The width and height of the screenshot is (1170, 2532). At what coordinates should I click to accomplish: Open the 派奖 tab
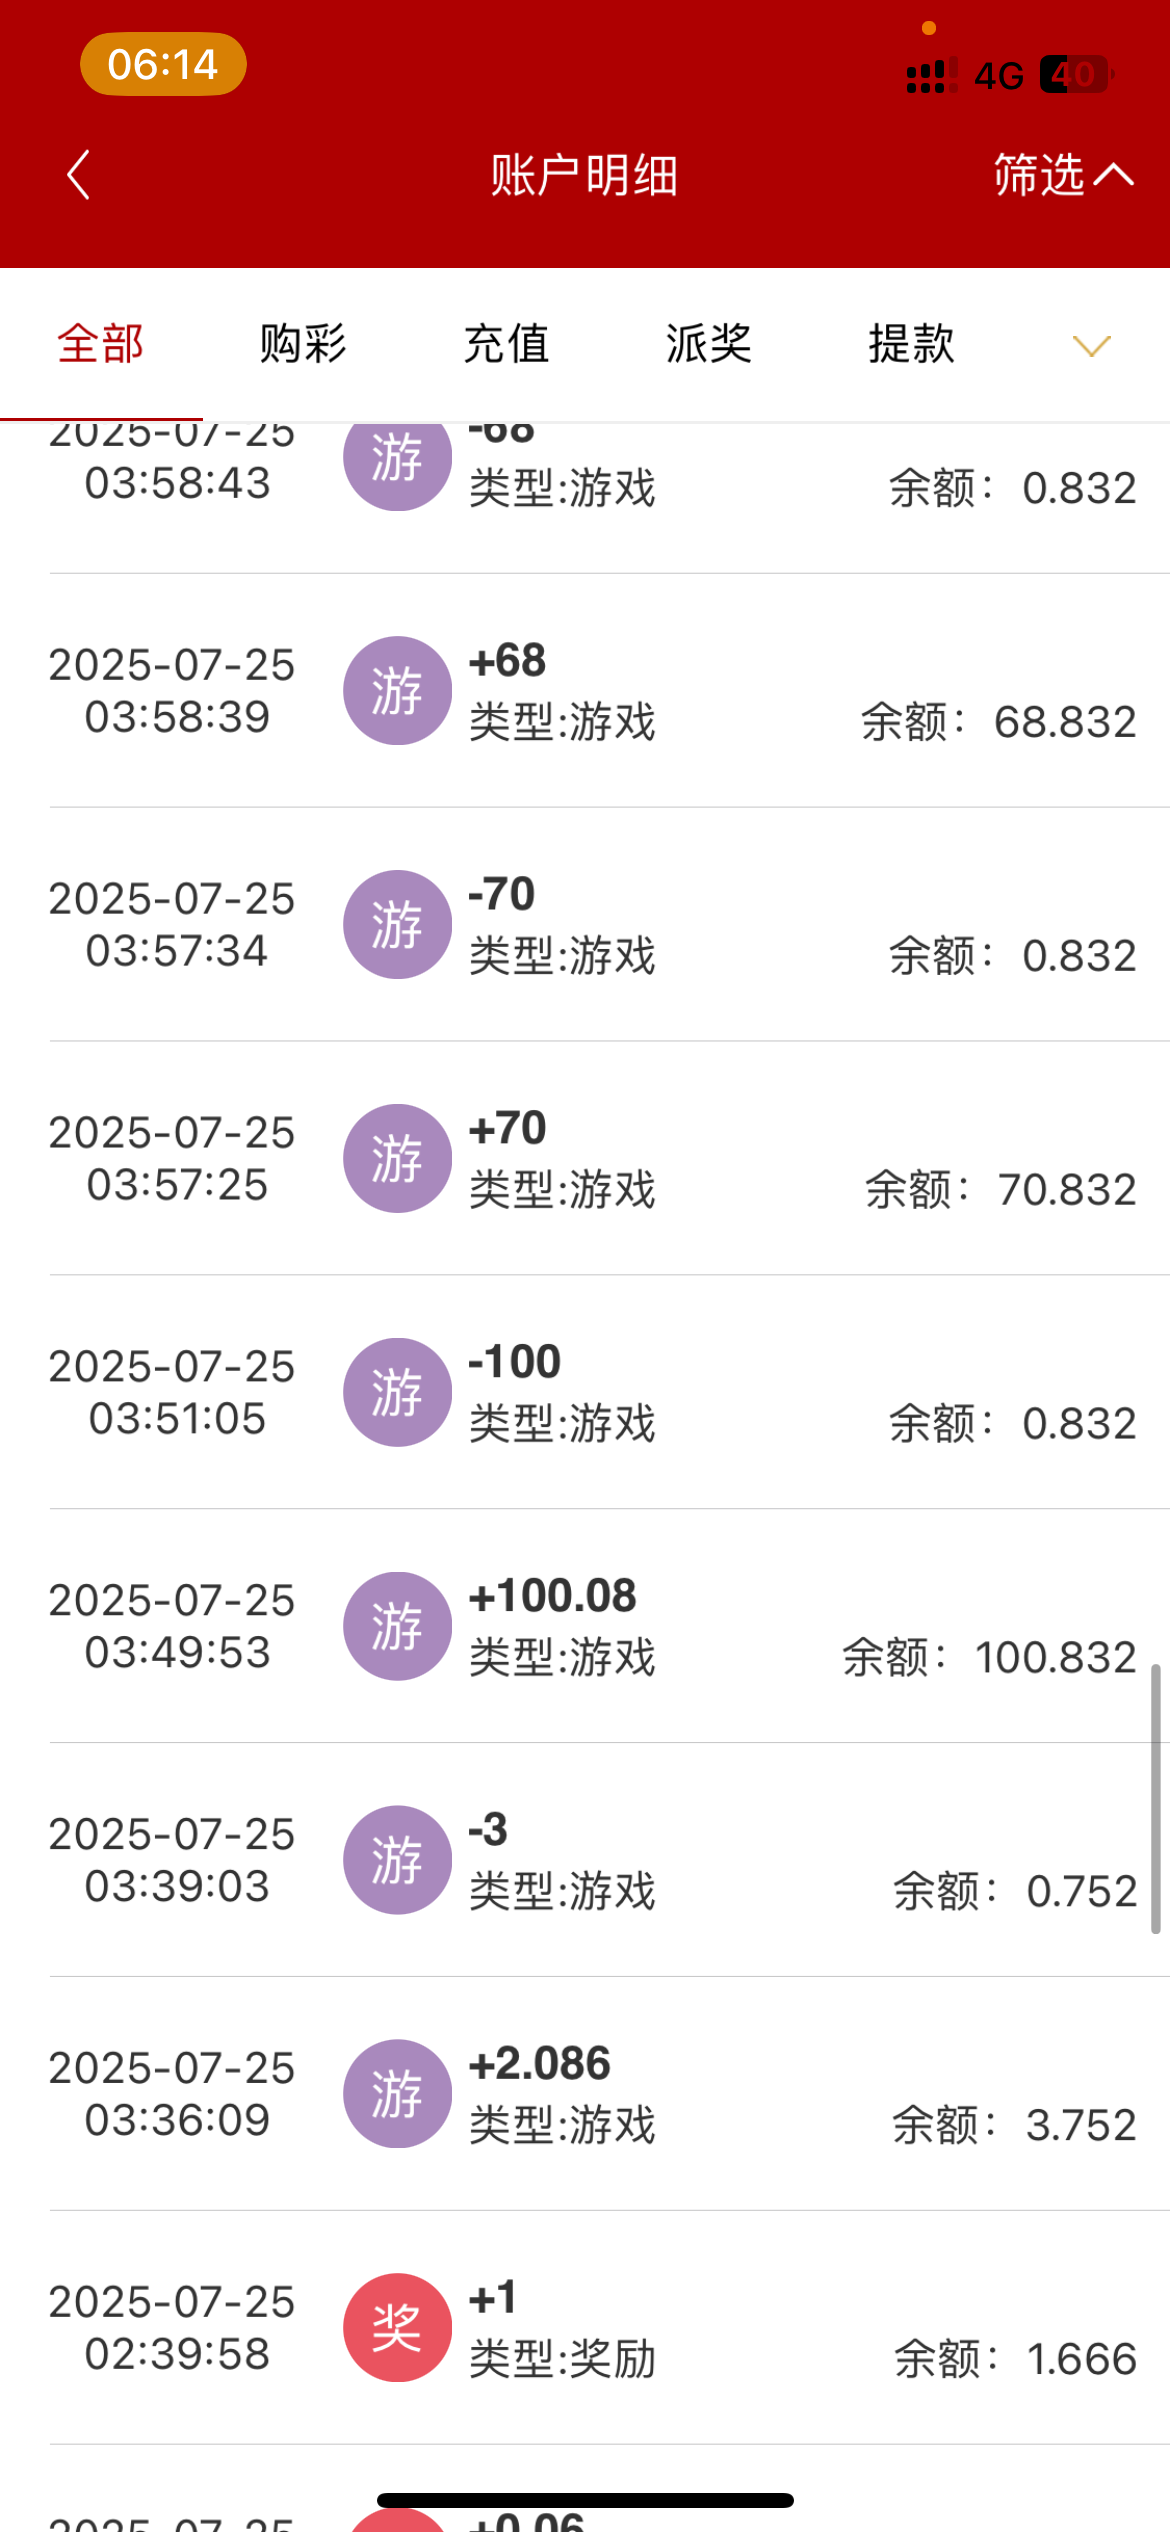(709, 344)
